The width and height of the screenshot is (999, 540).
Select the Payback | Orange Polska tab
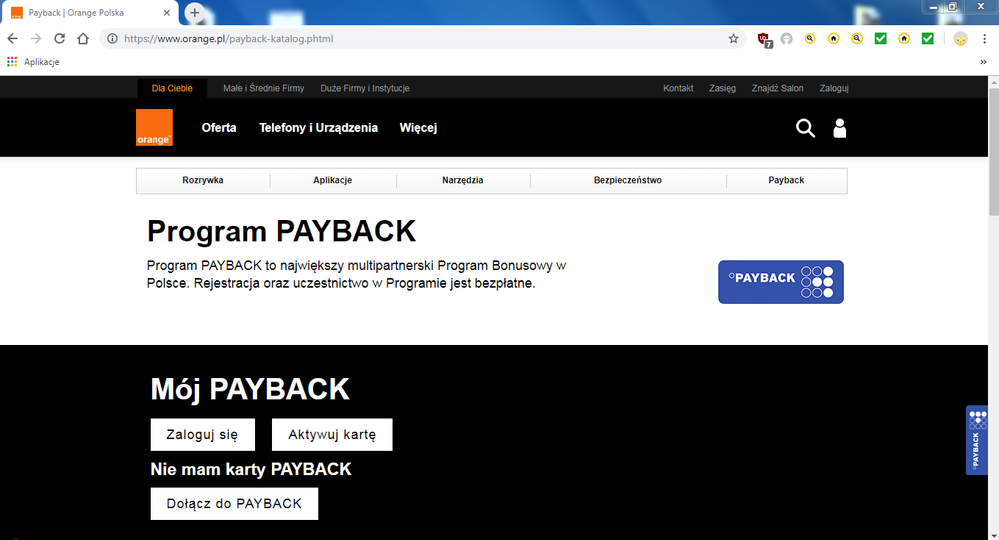coord(89,12)
